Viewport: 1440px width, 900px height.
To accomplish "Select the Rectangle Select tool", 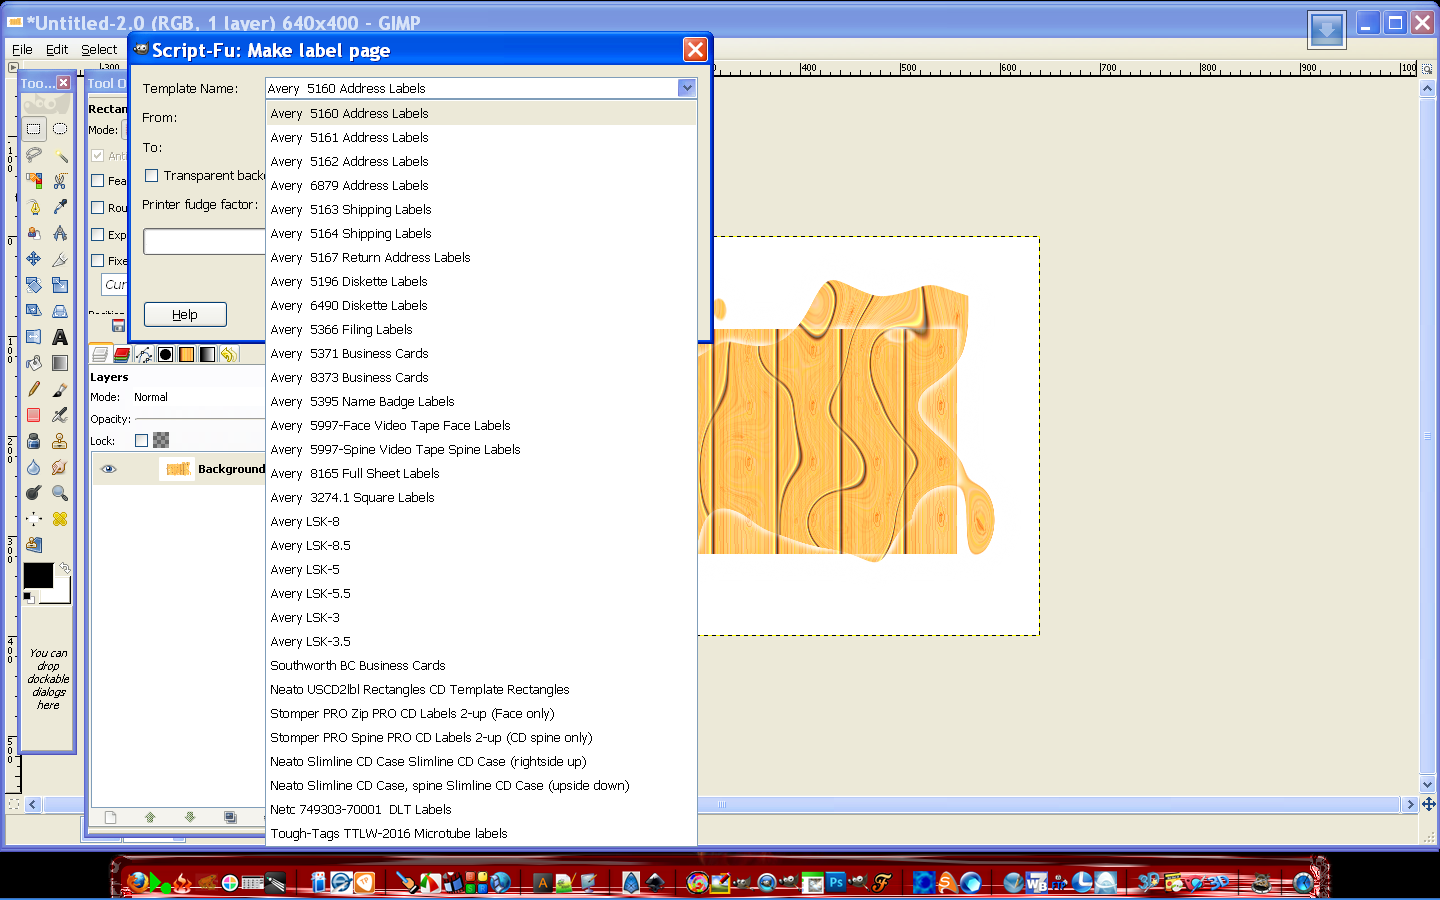I will coord(34,129).
